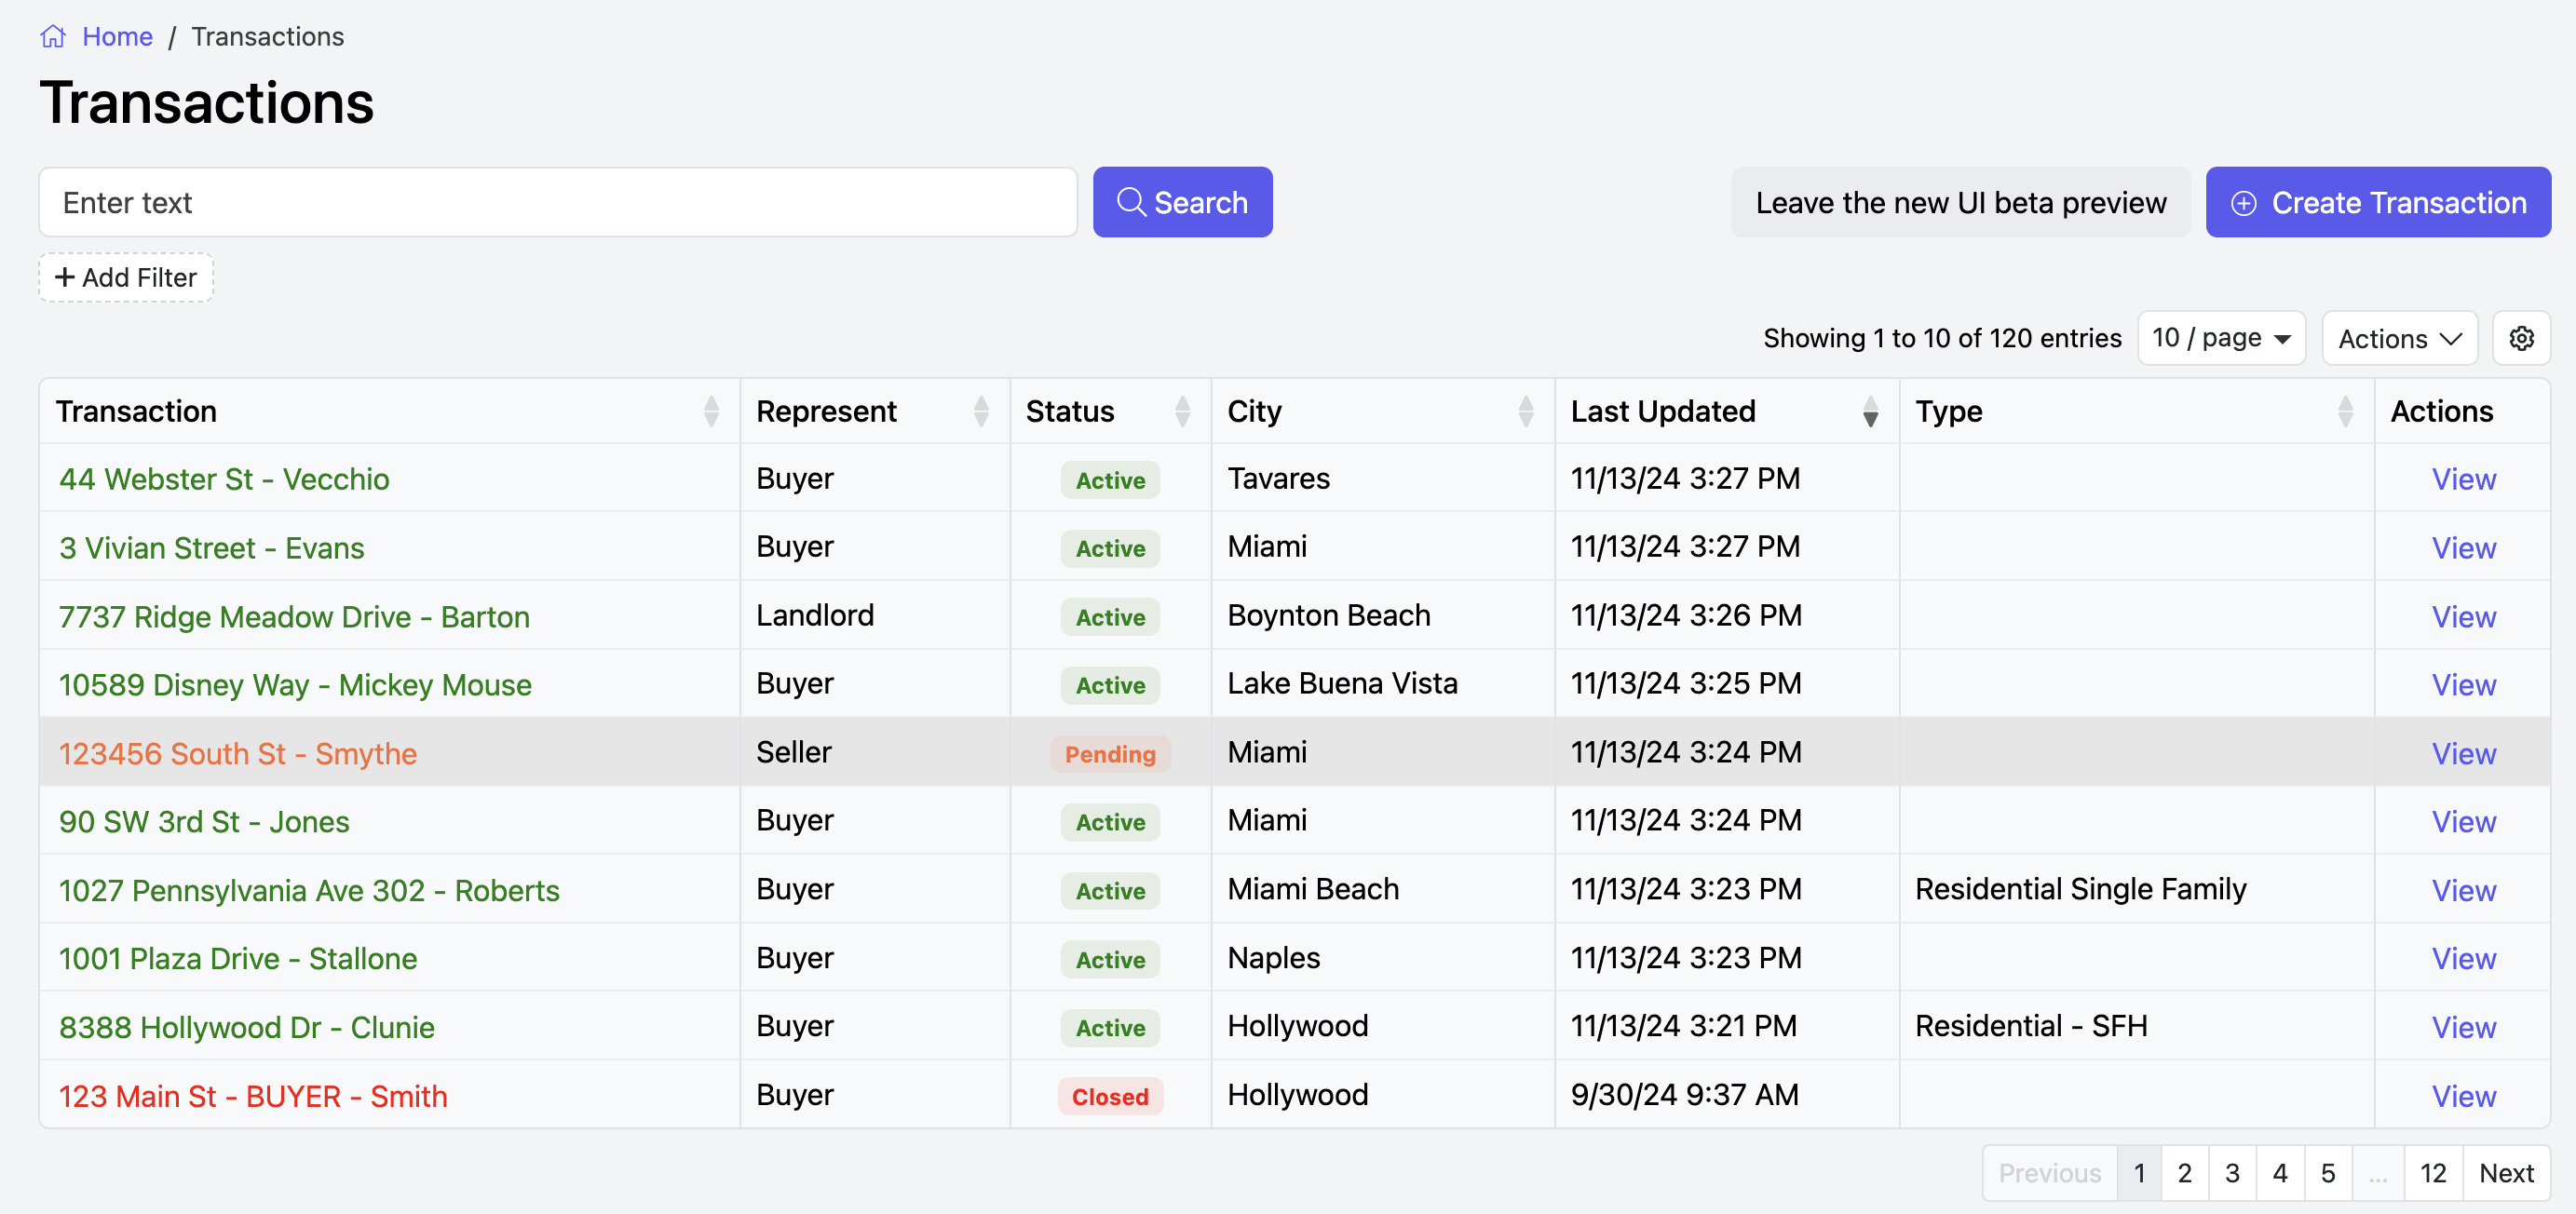Viewport: 2576px width, 1214px height.
Task: Click the Next pagination button
Action: 2505,1173
